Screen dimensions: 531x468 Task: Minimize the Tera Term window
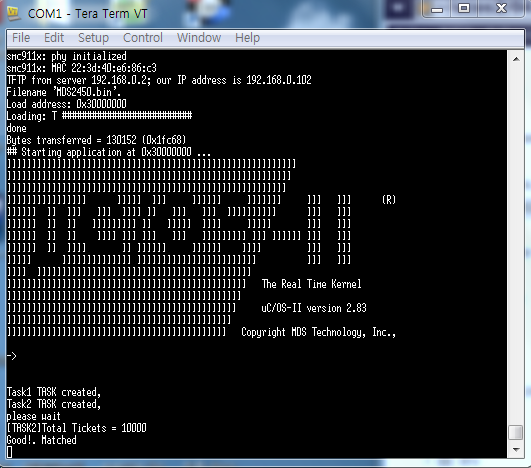[x=437, y=8]
